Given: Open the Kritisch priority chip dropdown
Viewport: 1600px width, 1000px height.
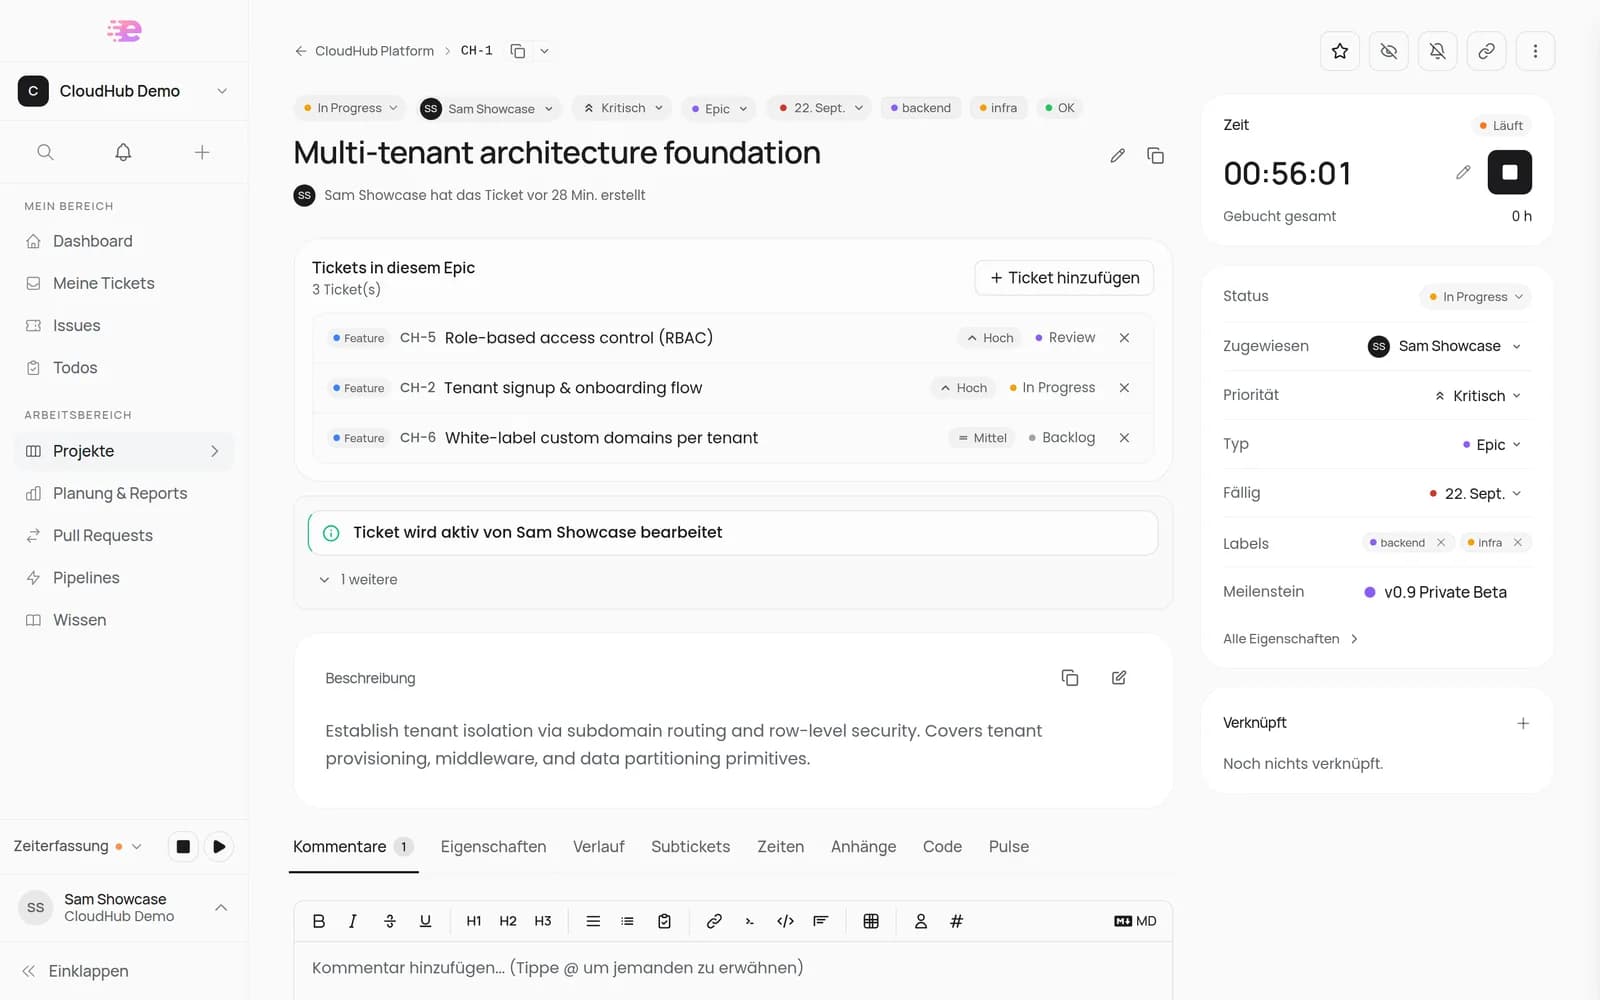Looking at the screenshot, I should 624,108.
